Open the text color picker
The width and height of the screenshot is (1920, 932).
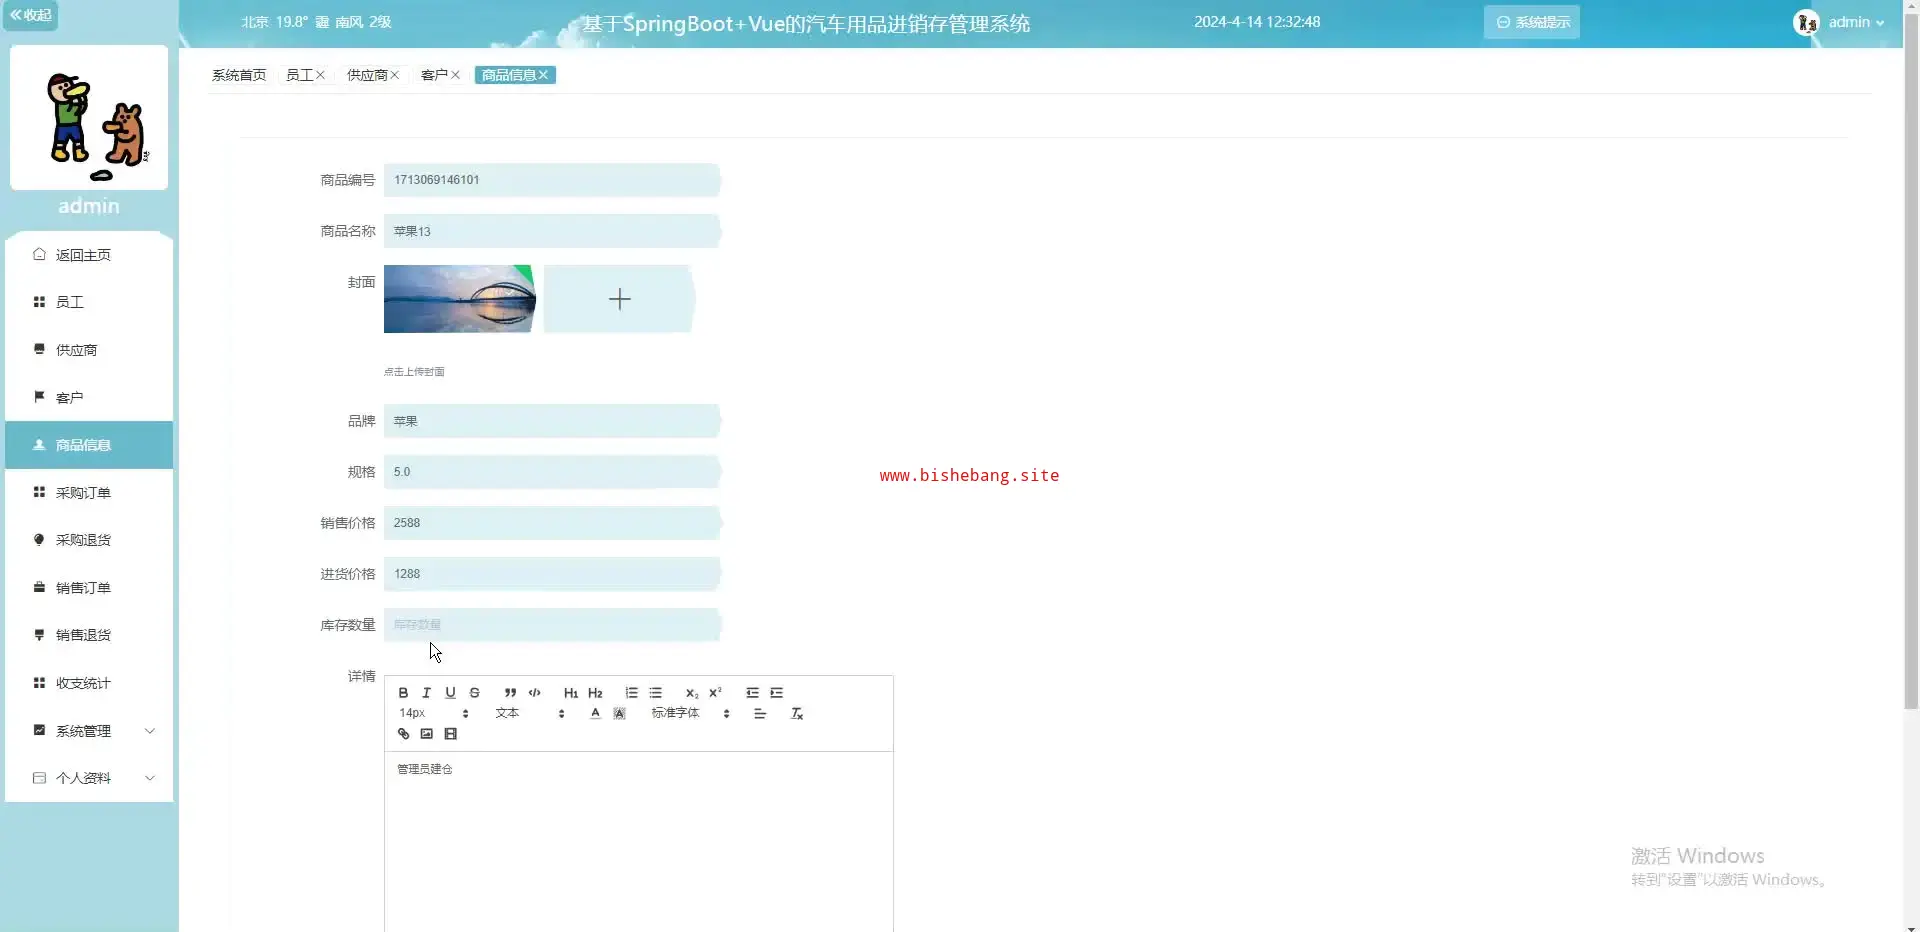[x=595, y=714]
